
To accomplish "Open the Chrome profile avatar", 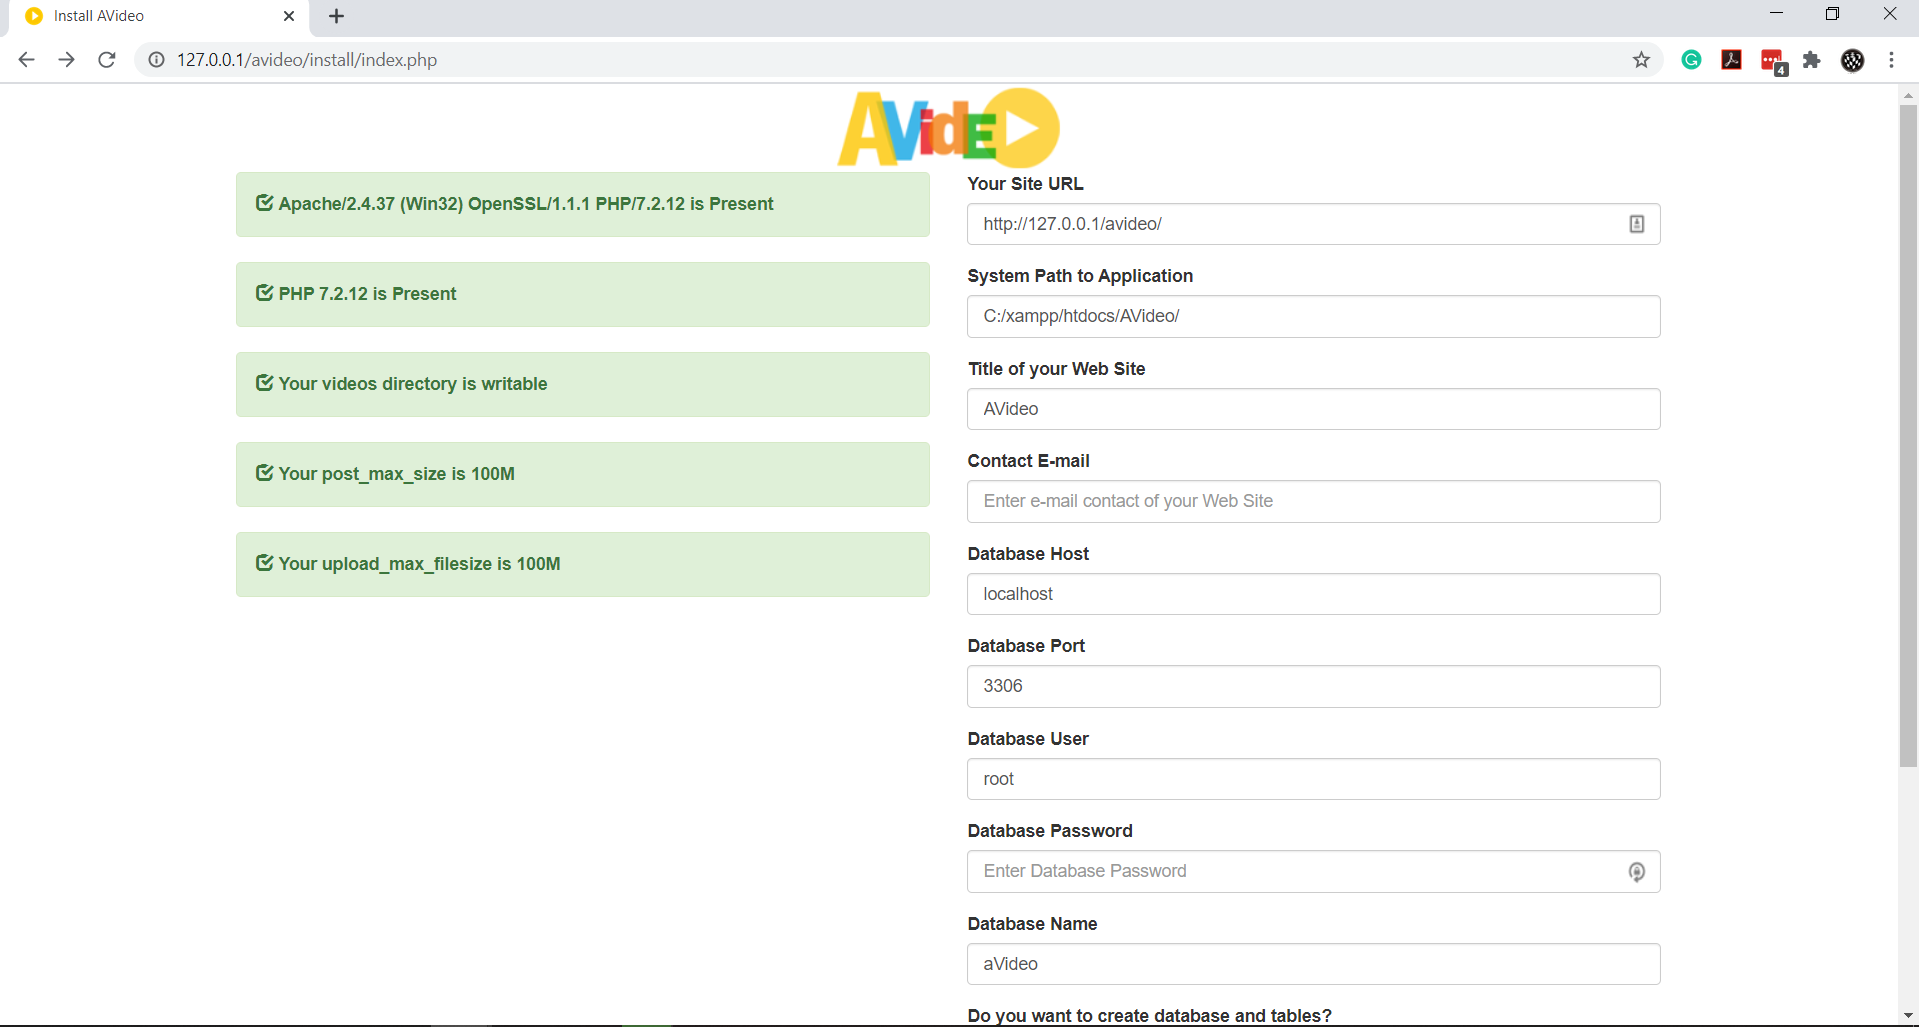I will pos(1853,60).
